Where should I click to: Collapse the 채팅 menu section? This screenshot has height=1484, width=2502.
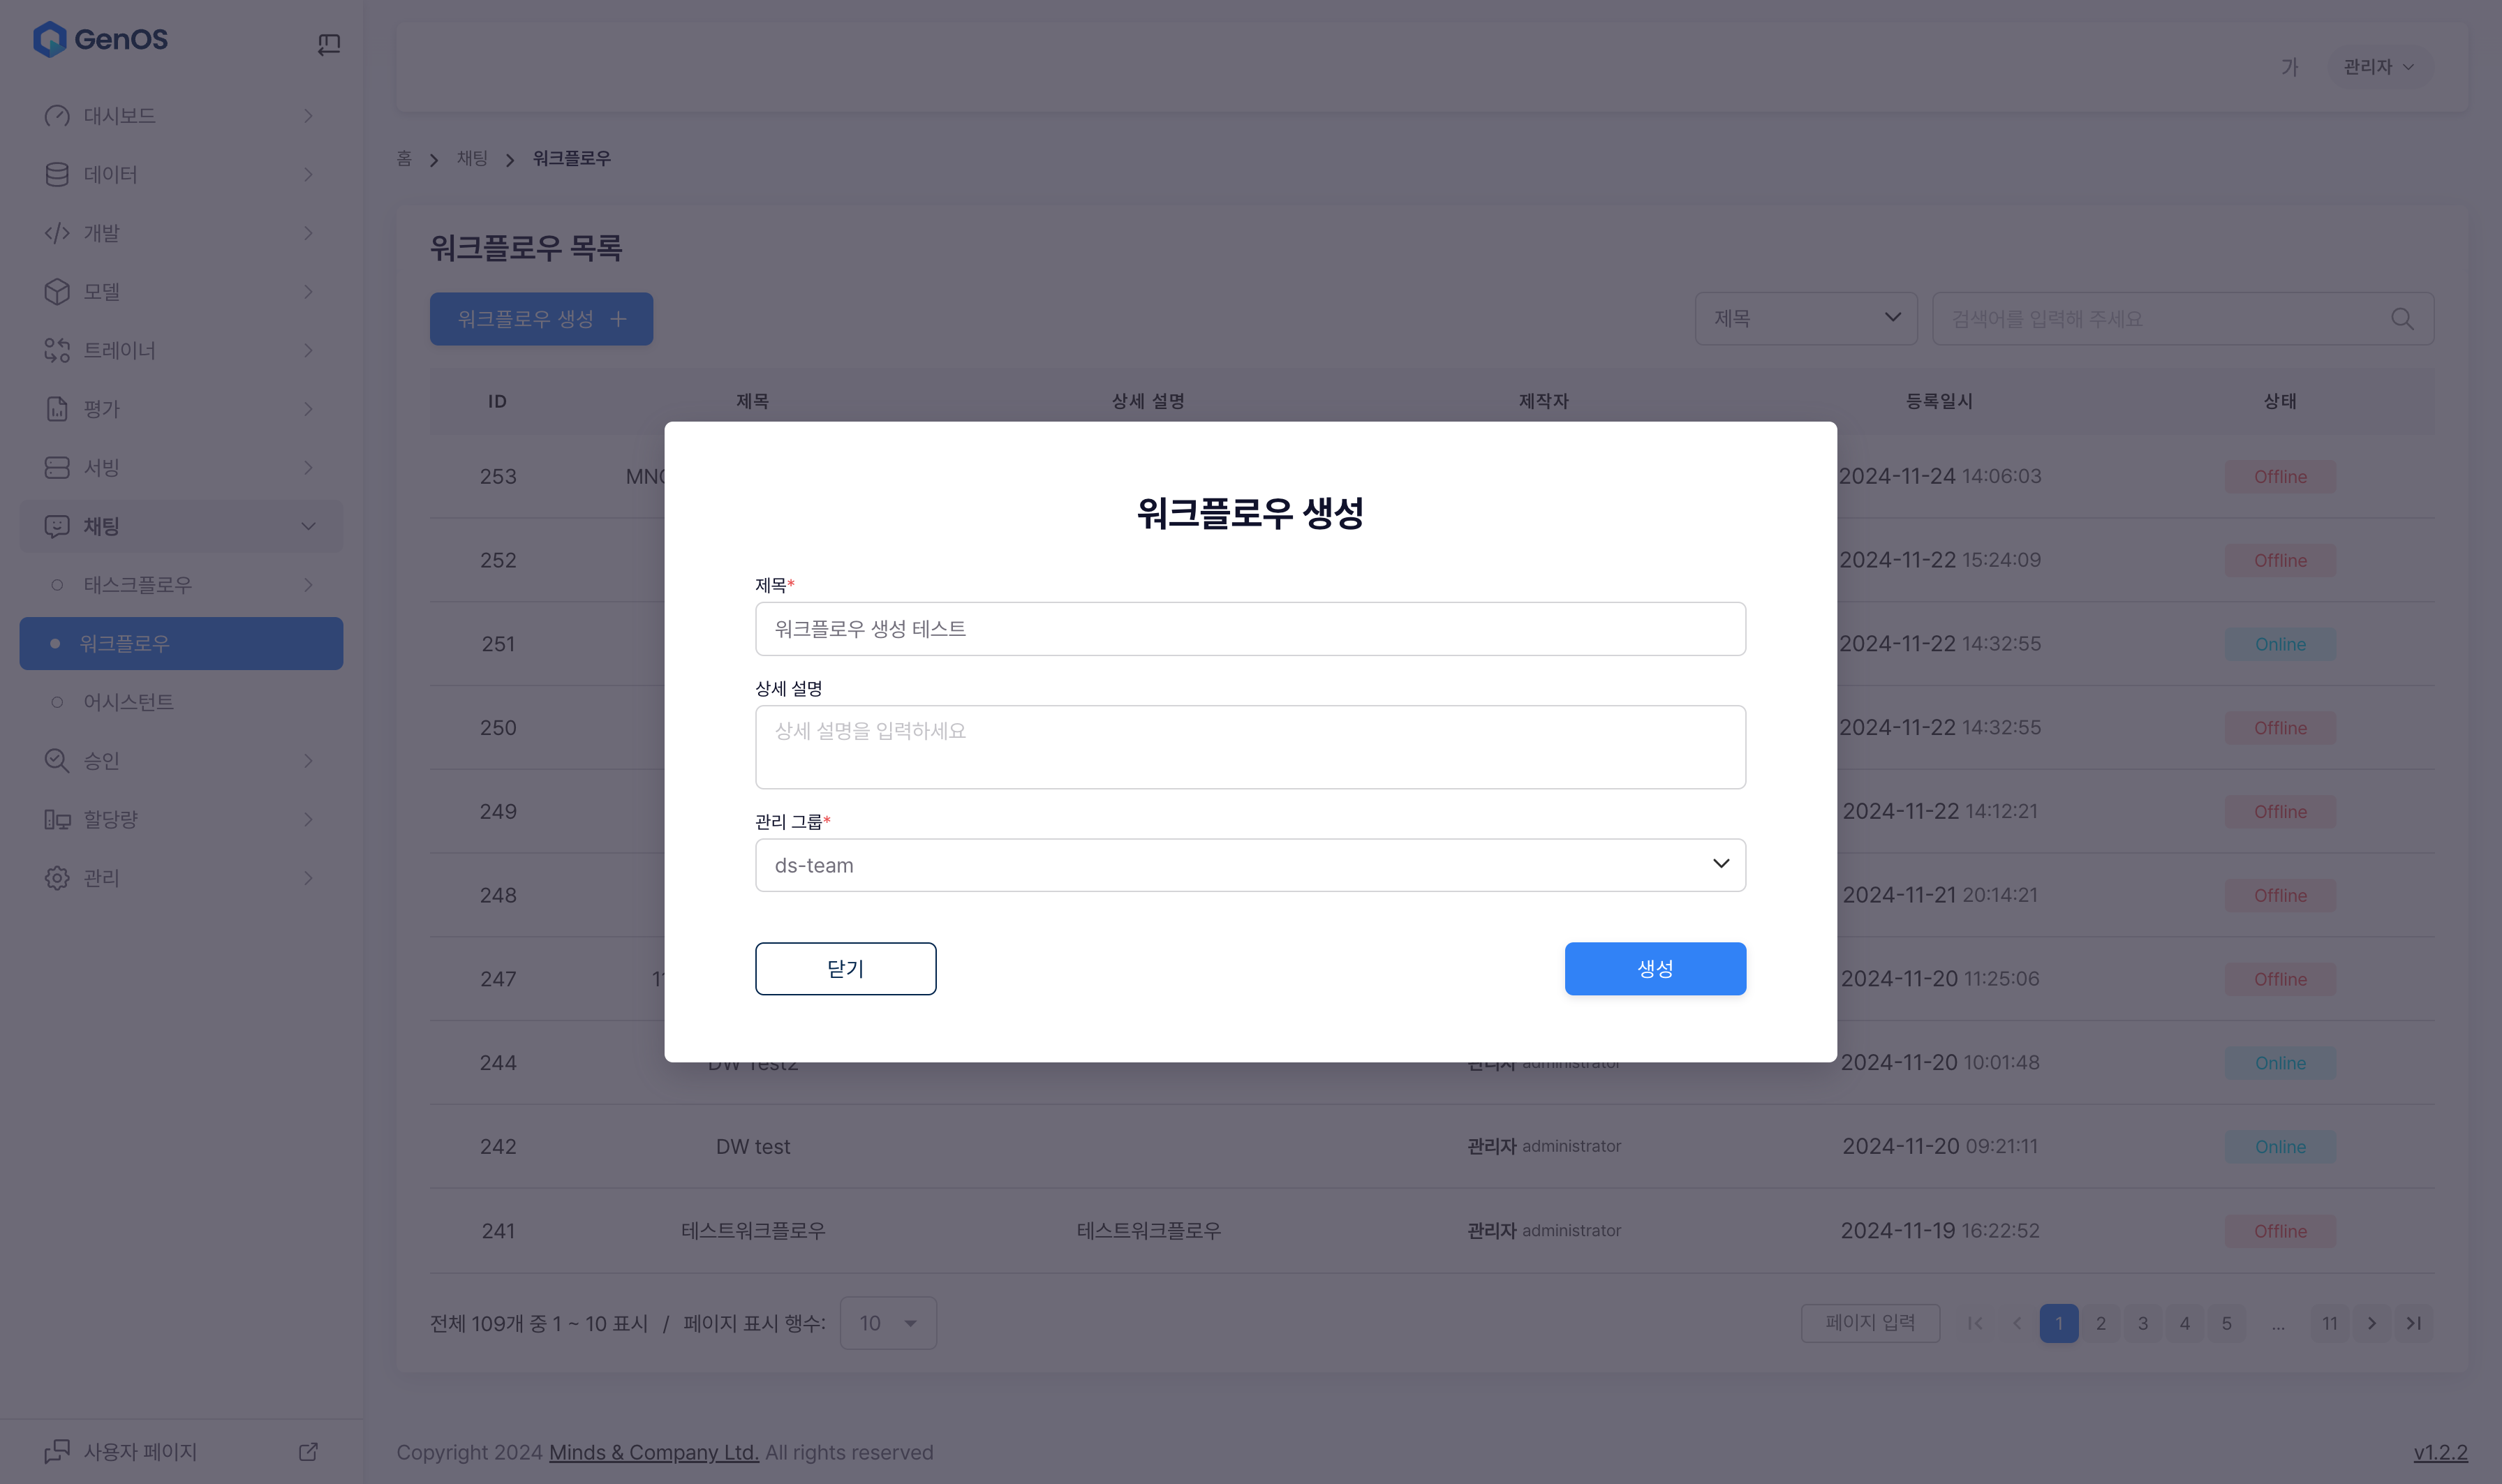(308, 526)
